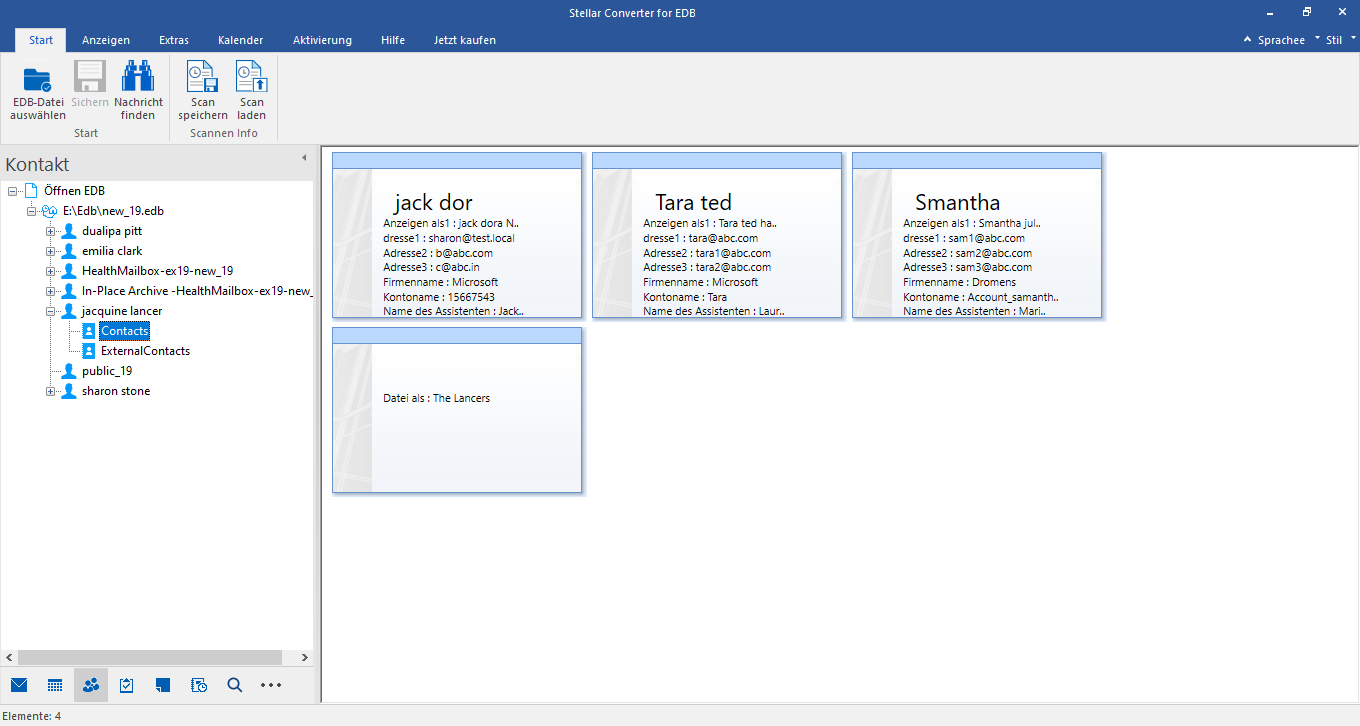Collapse the jacquine lancer mailbox
Viewport: 1360px width, 726px height.
[x=50, y=311]
